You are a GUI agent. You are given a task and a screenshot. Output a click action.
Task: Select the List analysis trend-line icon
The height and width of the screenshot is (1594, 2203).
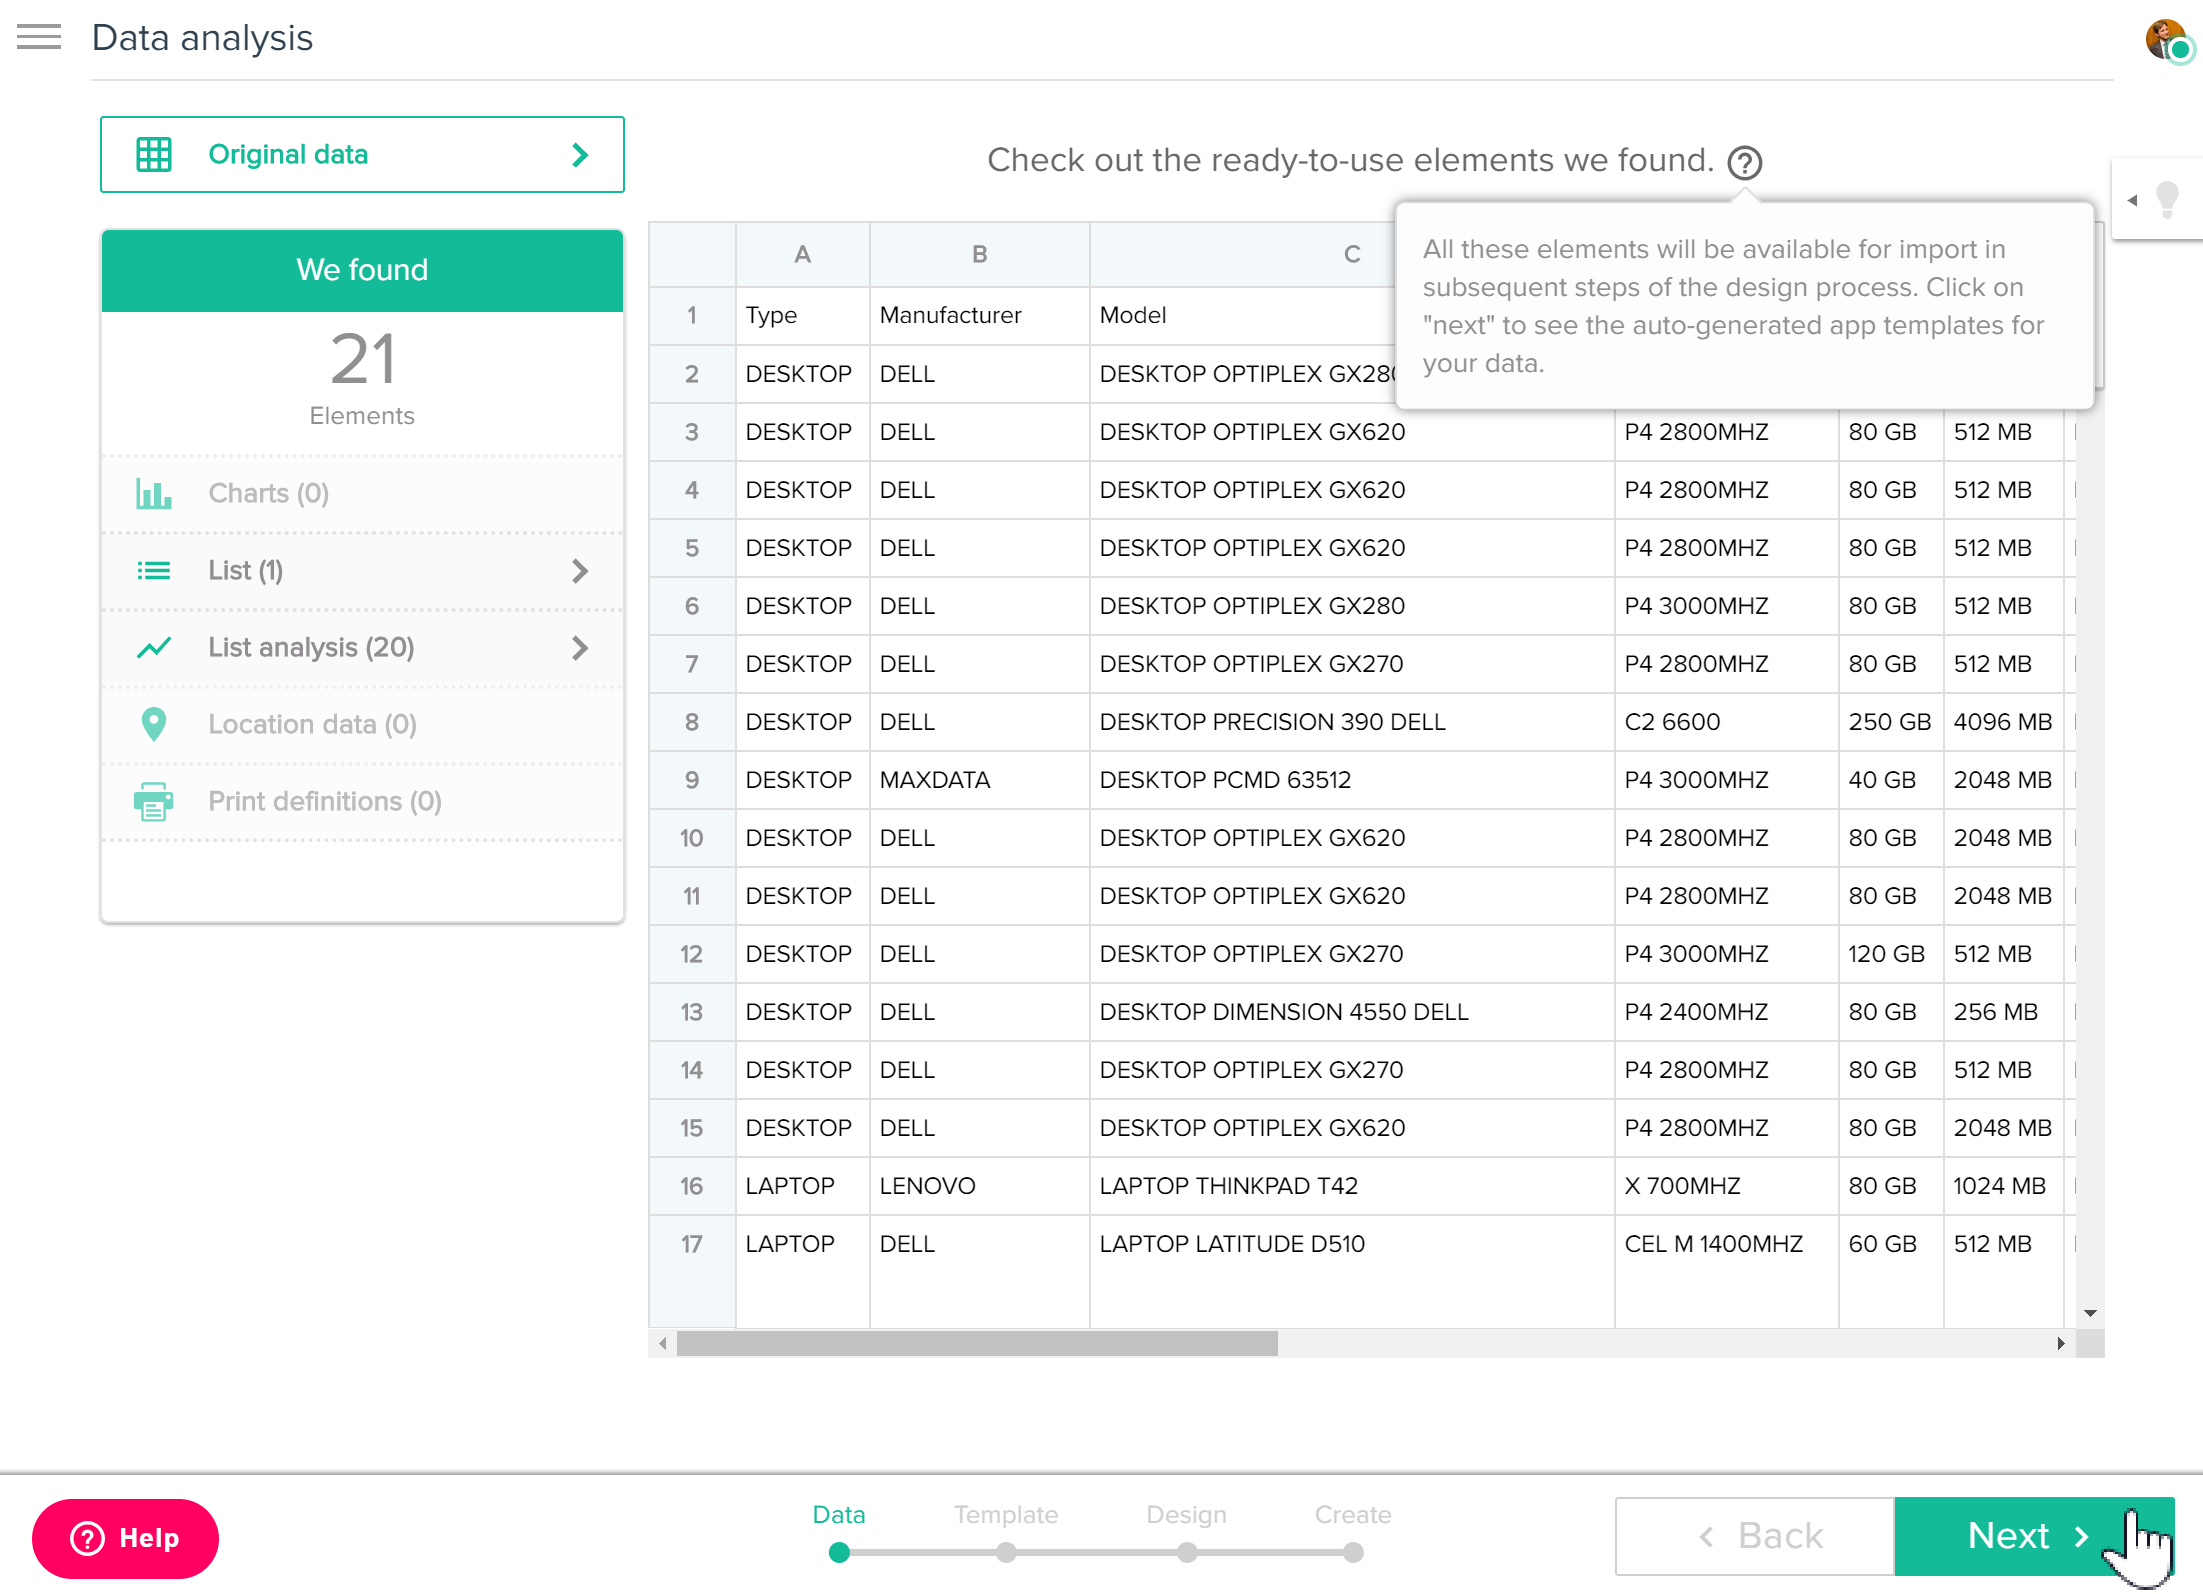(153, 648)
